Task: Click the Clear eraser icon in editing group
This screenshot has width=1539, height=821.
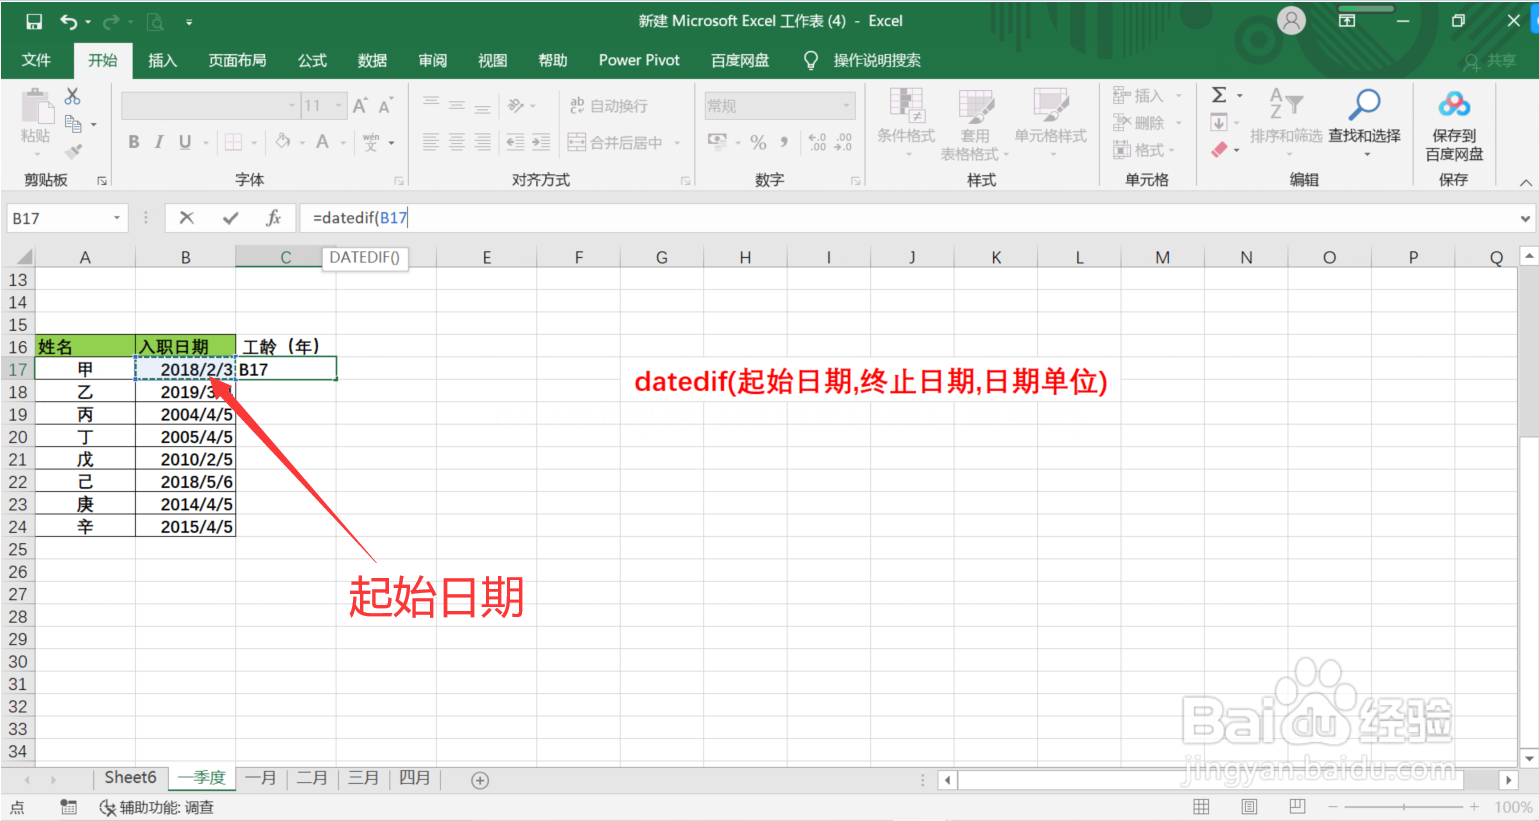Action: tap(1219, 150)
